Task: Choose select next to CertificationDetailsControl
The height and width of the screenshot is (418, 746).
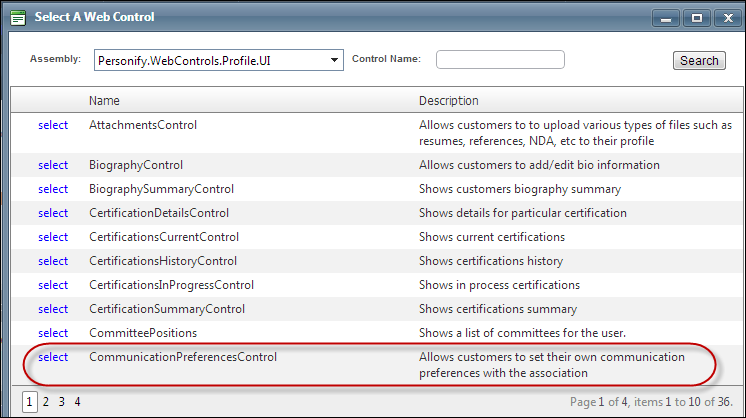Action: 53,213
